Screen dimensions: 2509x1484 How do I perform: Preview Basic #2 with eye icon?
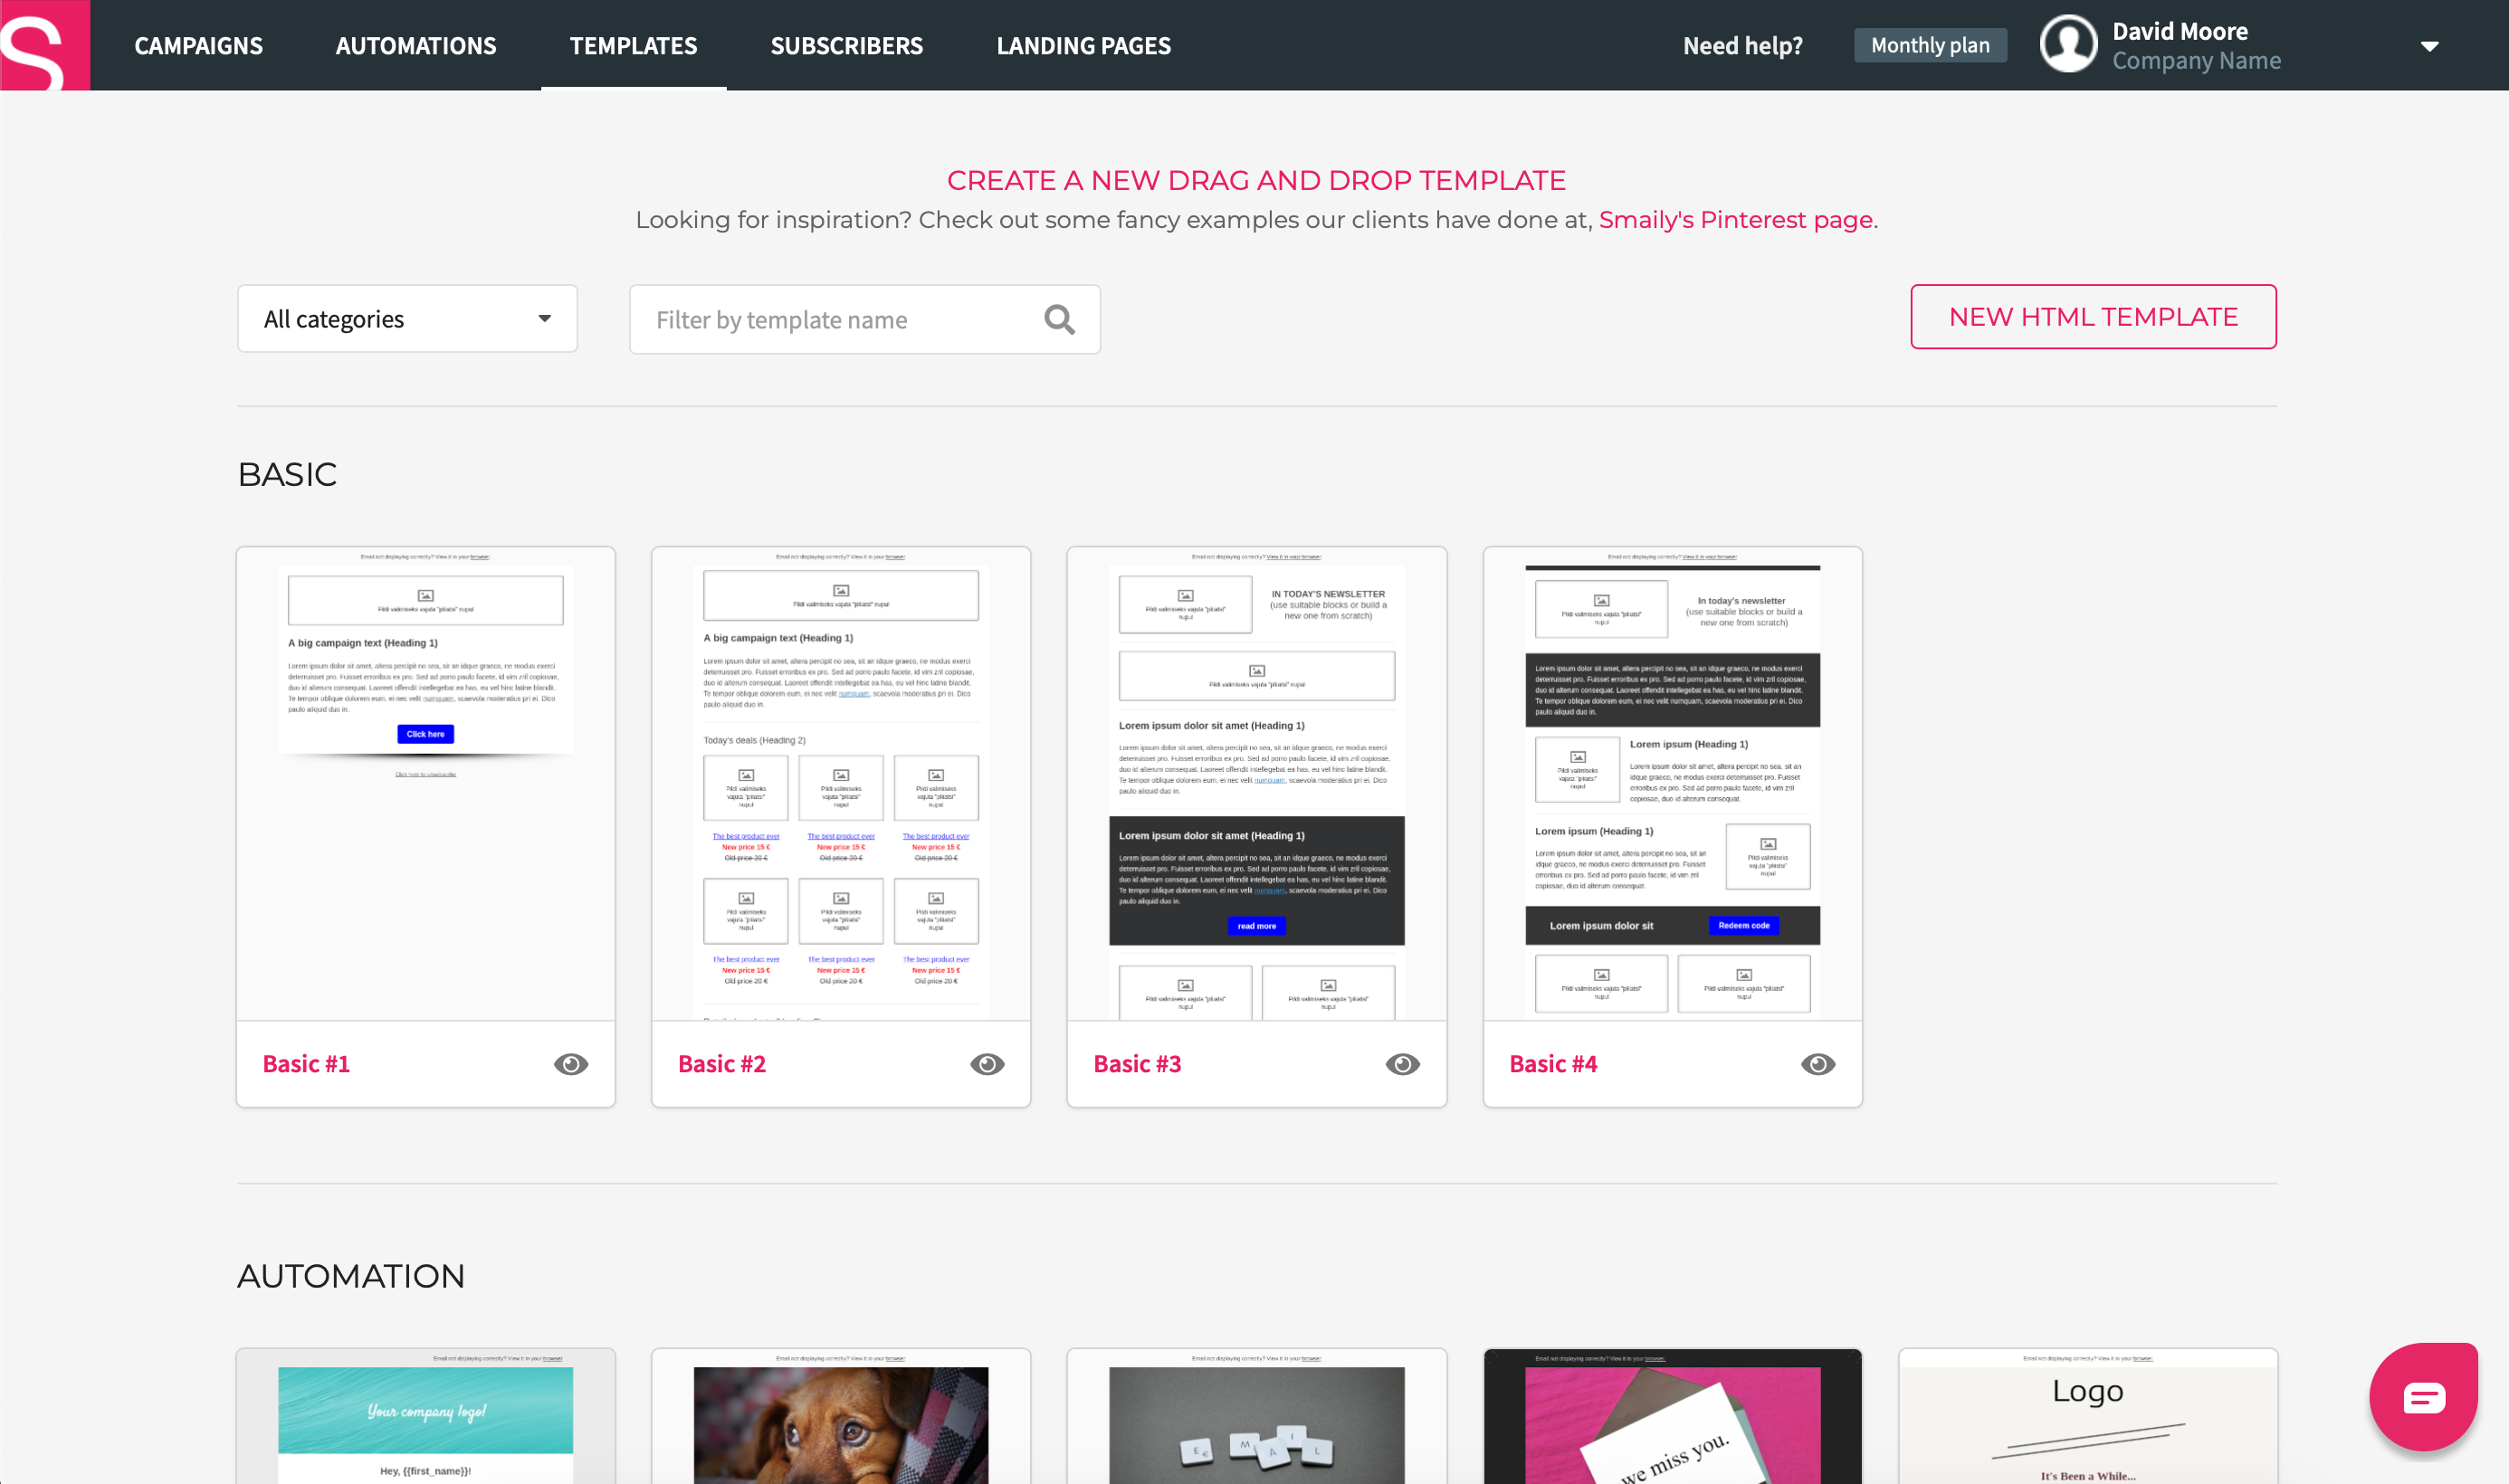pyautogui.click(x=987, y=1064)
